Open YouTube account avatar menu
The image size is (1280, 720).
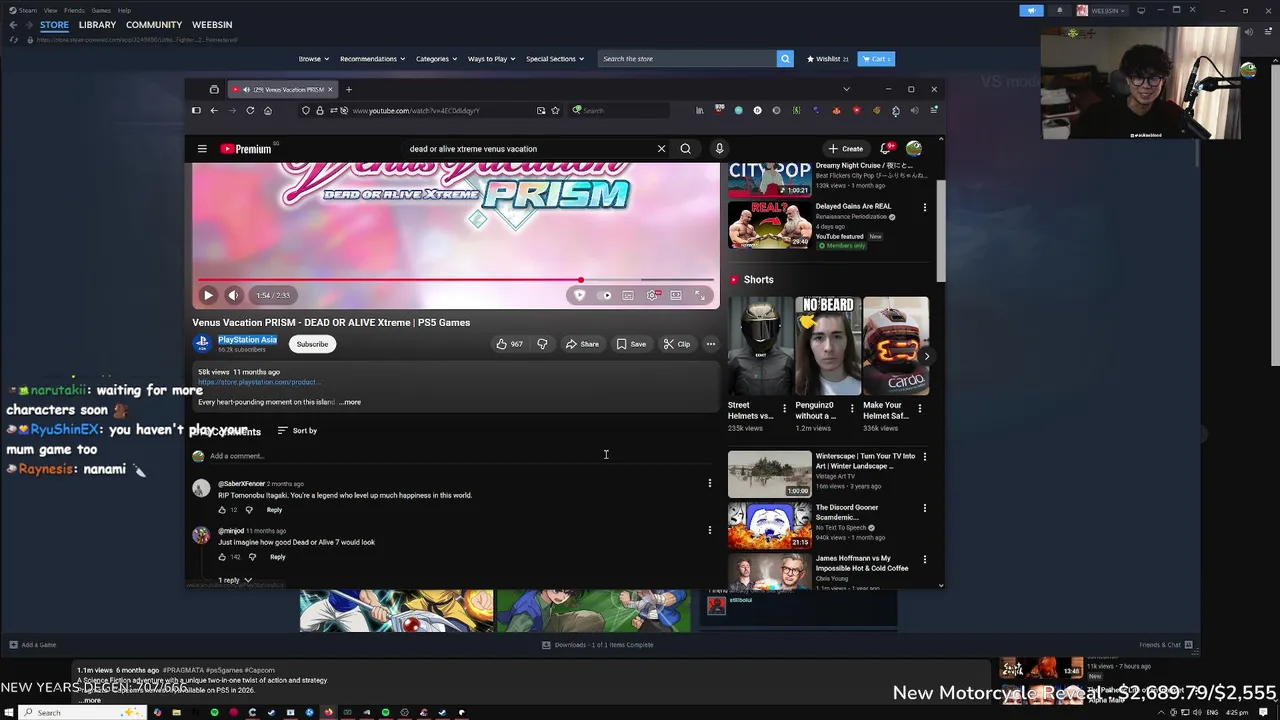click(914, 149)
